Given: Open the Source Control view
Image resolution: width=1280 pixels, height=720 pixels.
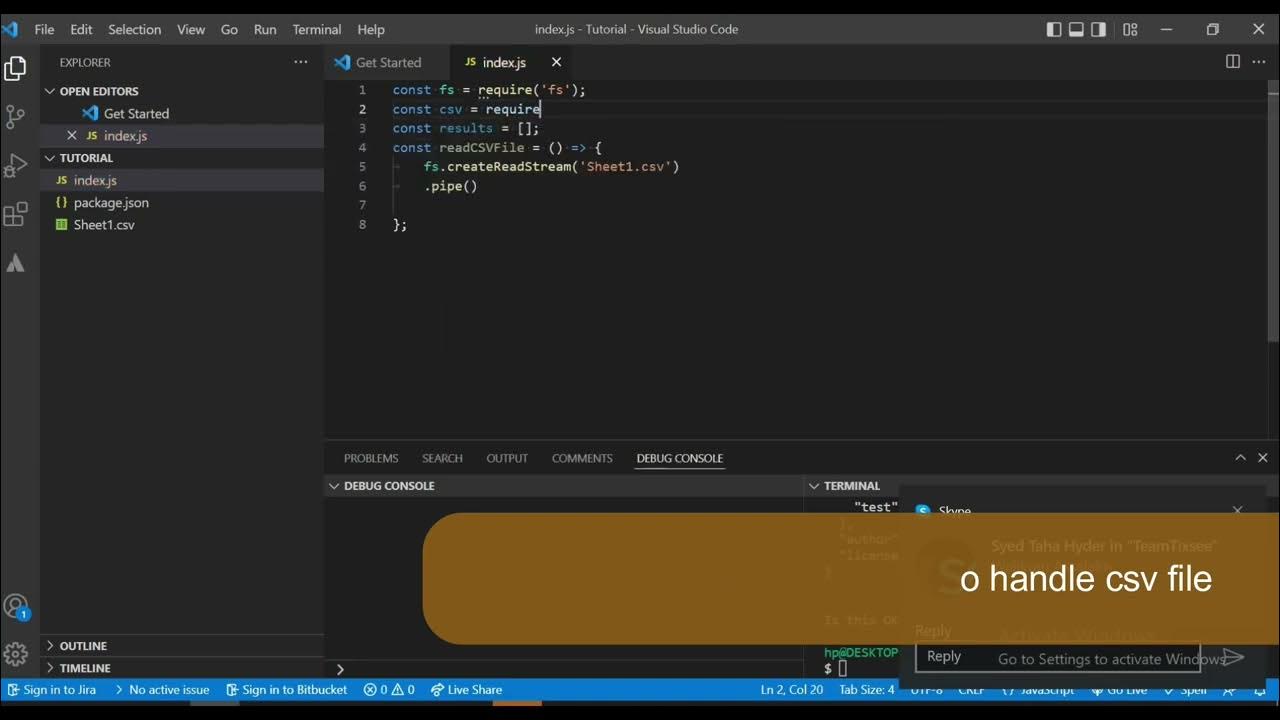Looking at the screenshot, I should tap(15, 117).
